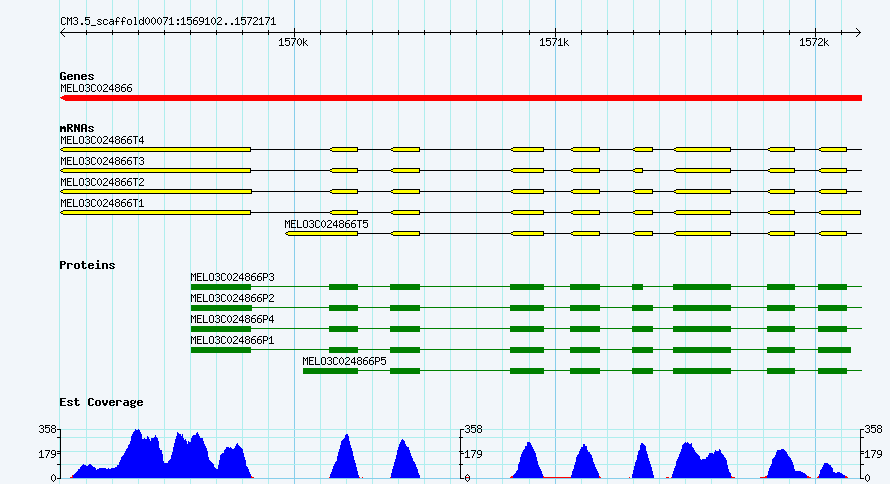Click the long first yellow exon of MEL03C024866T4

click(x=156, y=150)
